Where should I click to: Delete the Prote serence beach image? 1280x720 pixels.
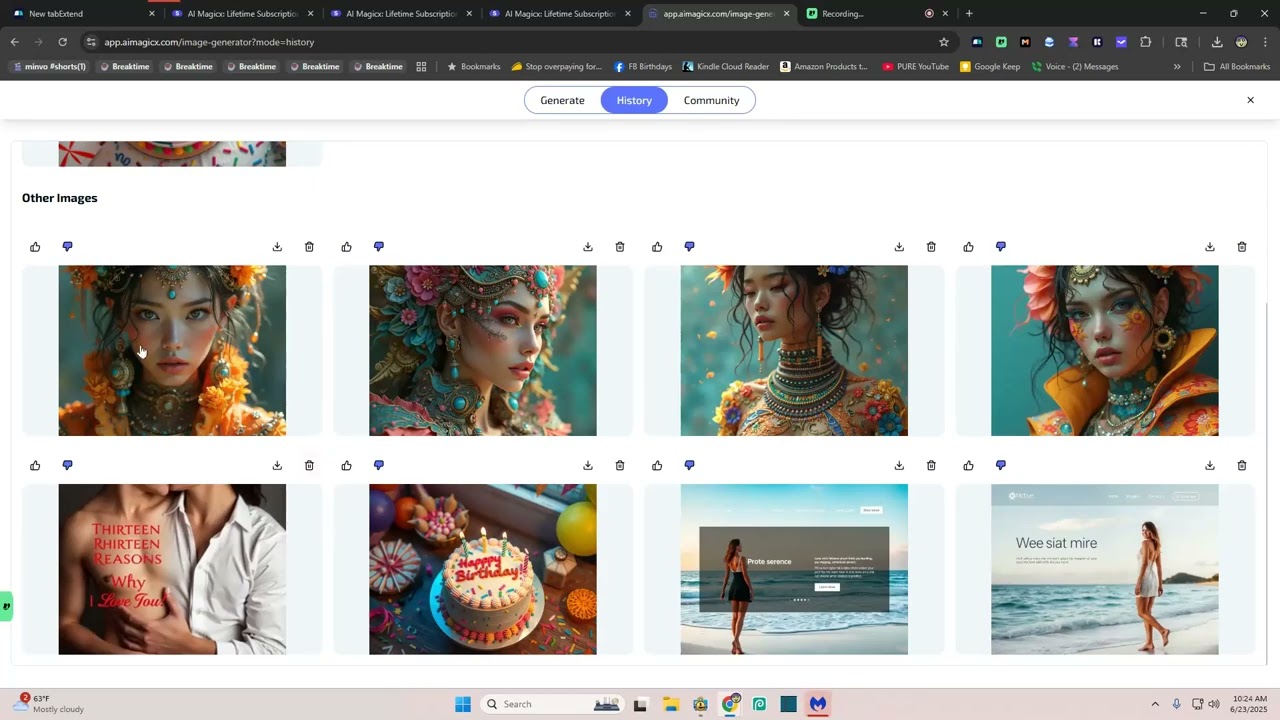pos(931,466)
